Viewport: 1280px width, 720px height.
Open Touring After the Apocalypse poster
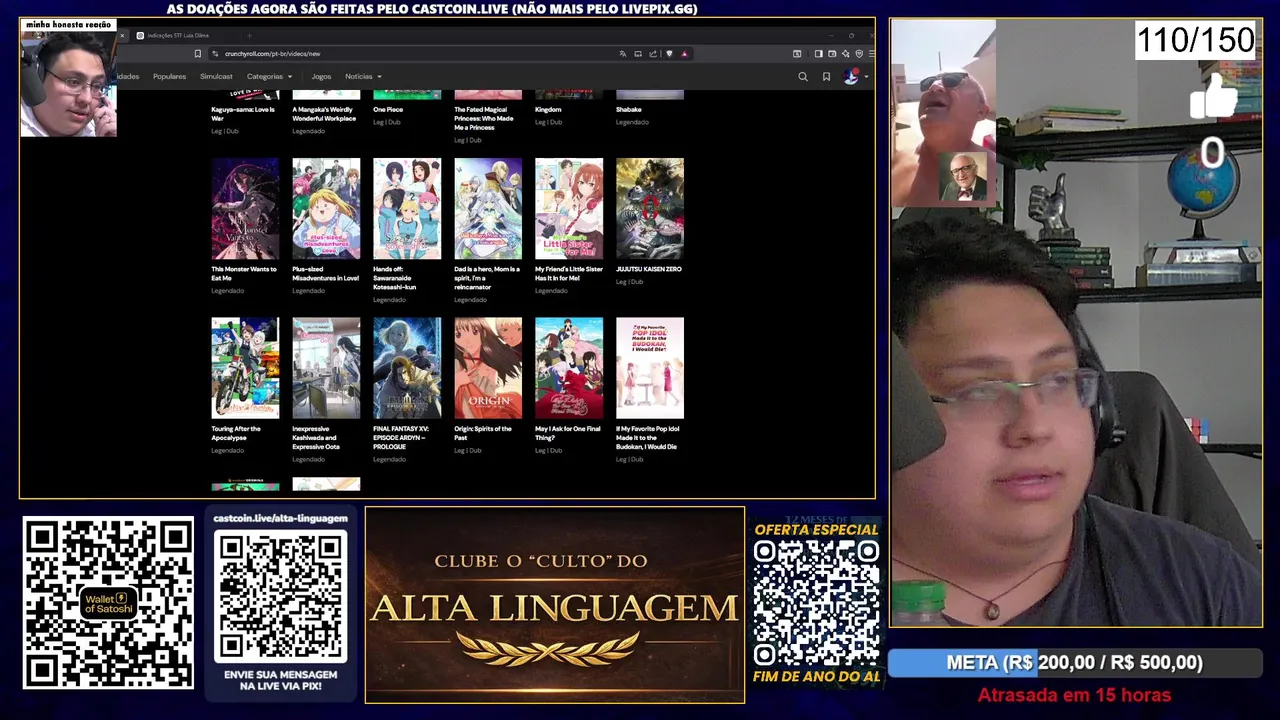pos(245,368)
